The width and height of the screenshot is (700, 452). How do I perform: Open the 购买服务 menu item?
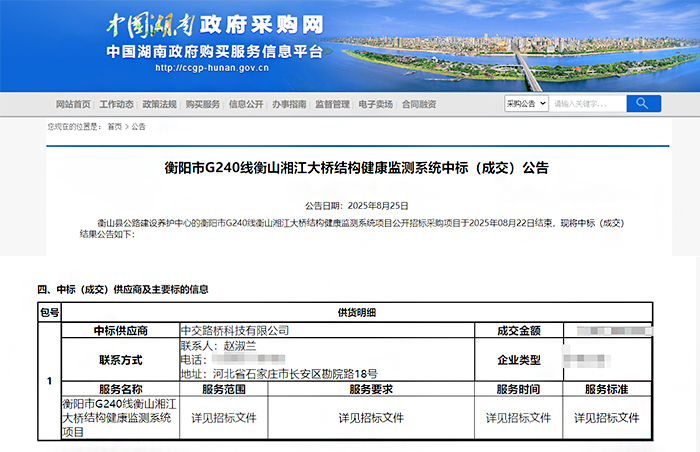(203, 104)
